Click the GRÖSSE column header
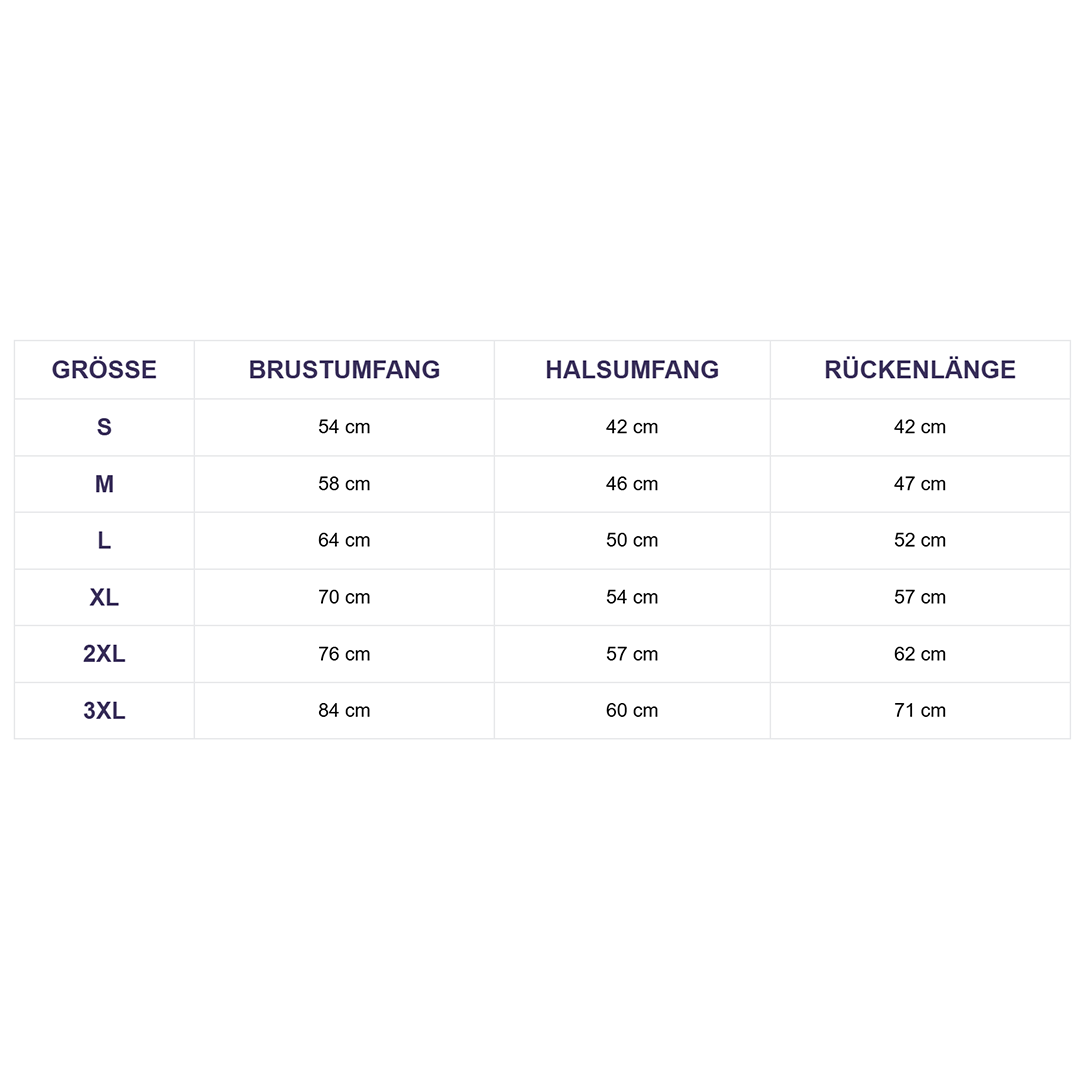 coord(104,370)
